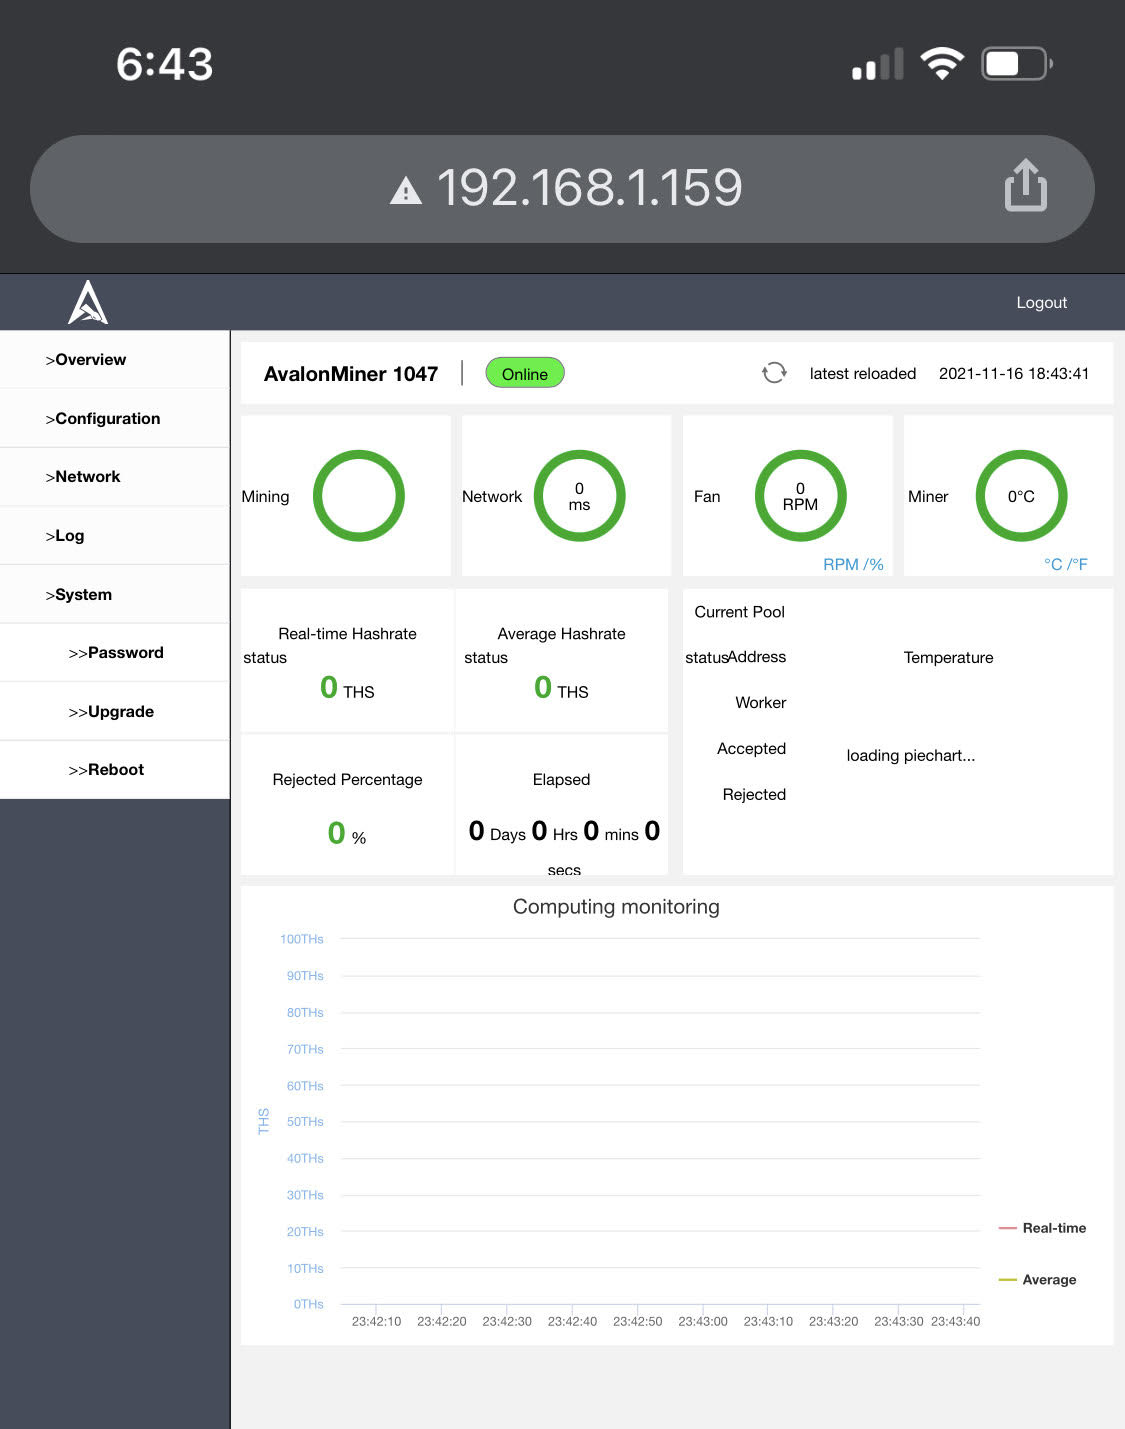
Task: Click the reload refresh icon
Action: click(x=774, y=373)
